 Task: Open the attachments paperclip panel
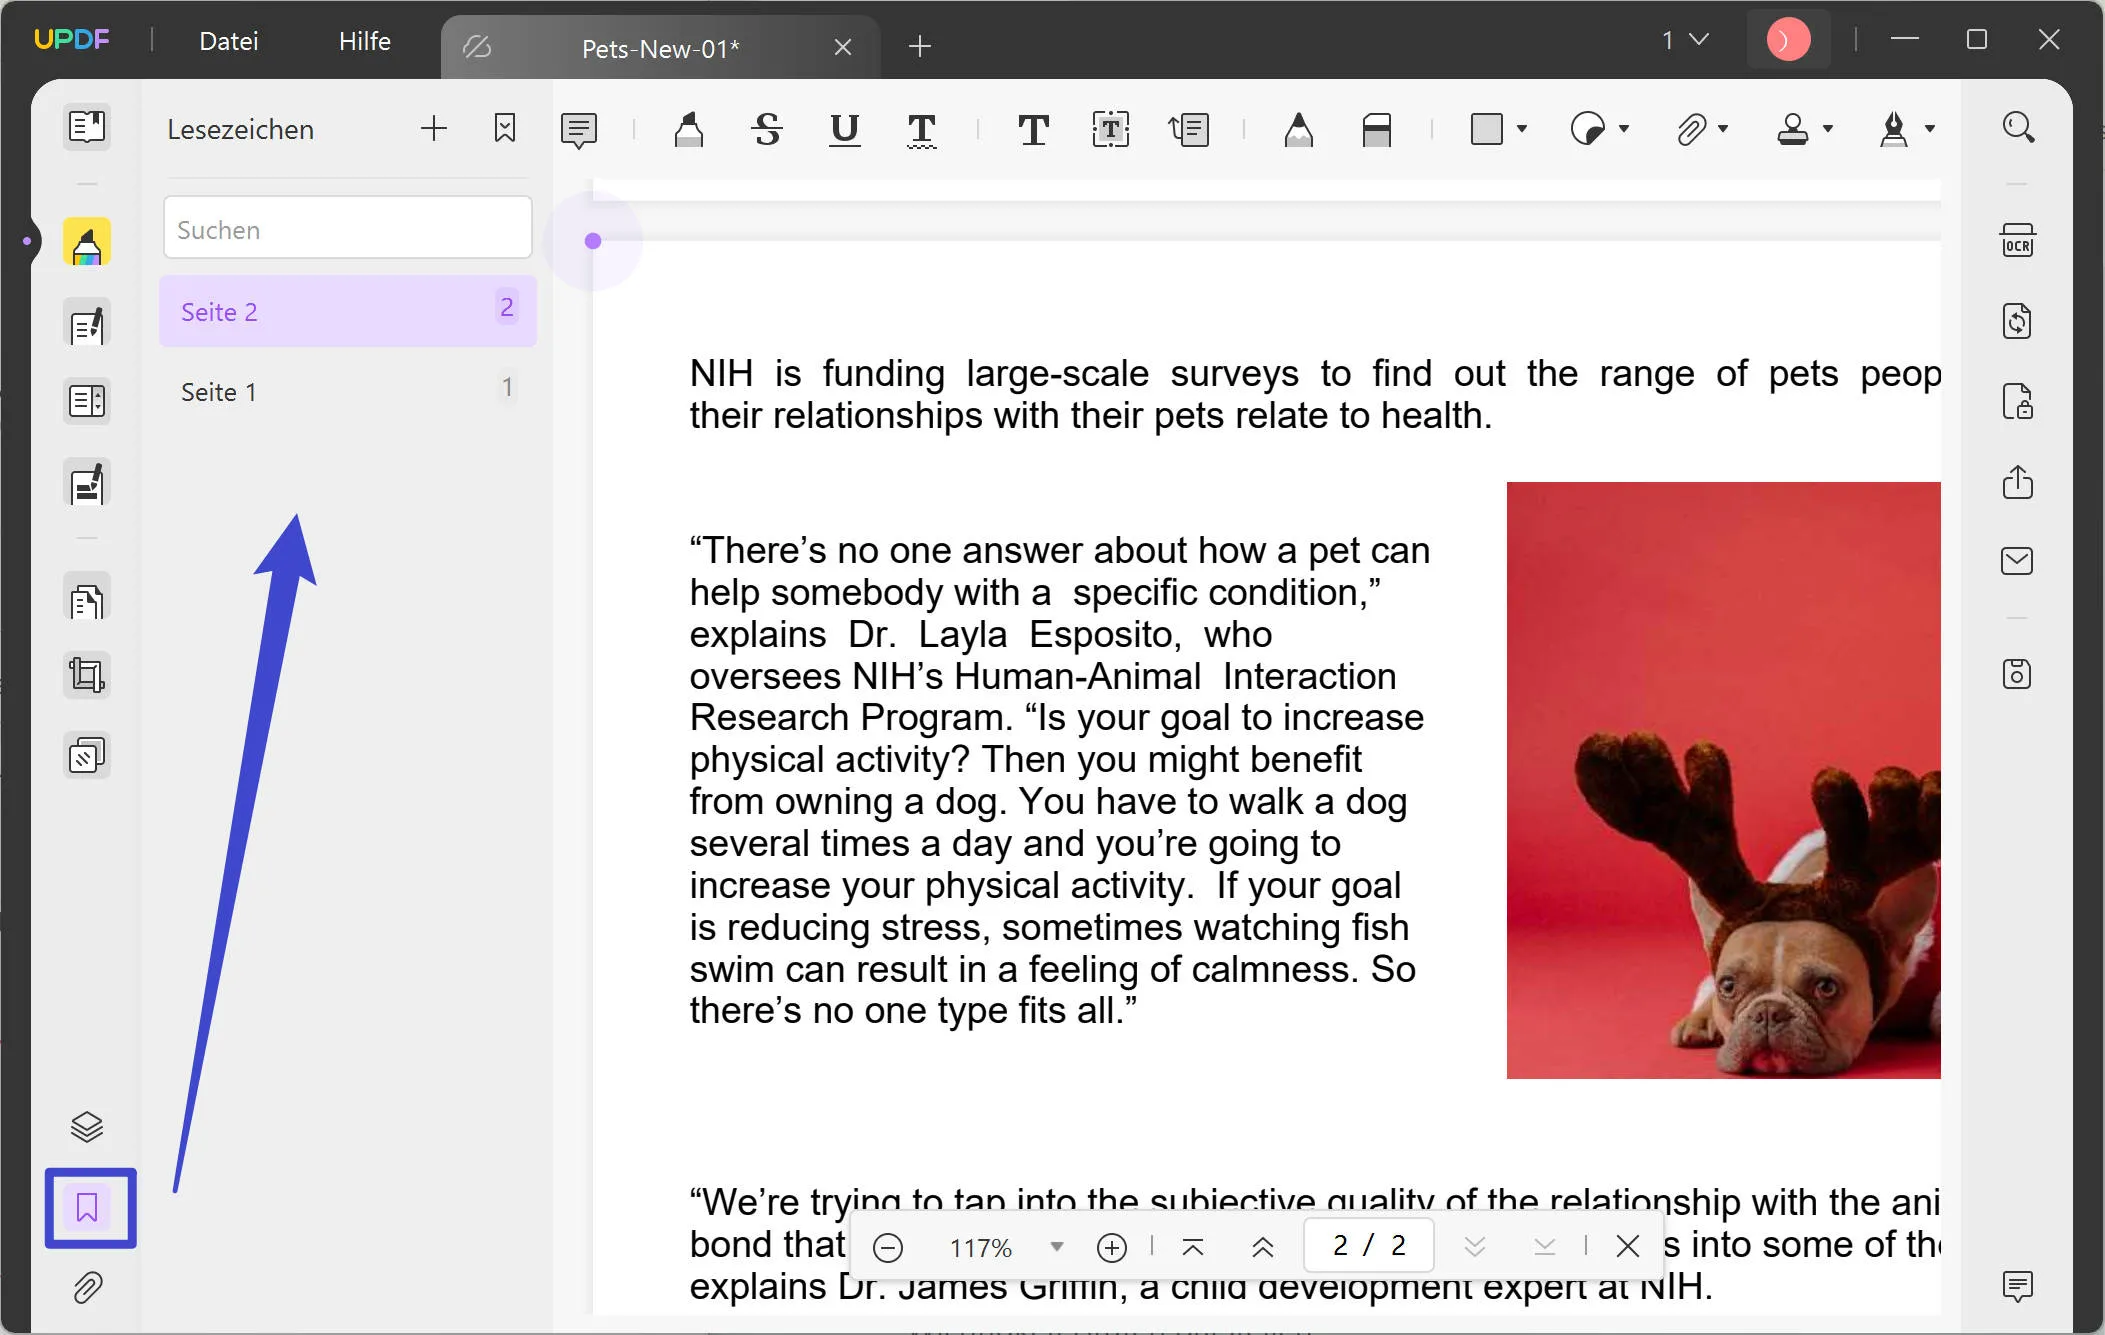[x=87, y=1287]
